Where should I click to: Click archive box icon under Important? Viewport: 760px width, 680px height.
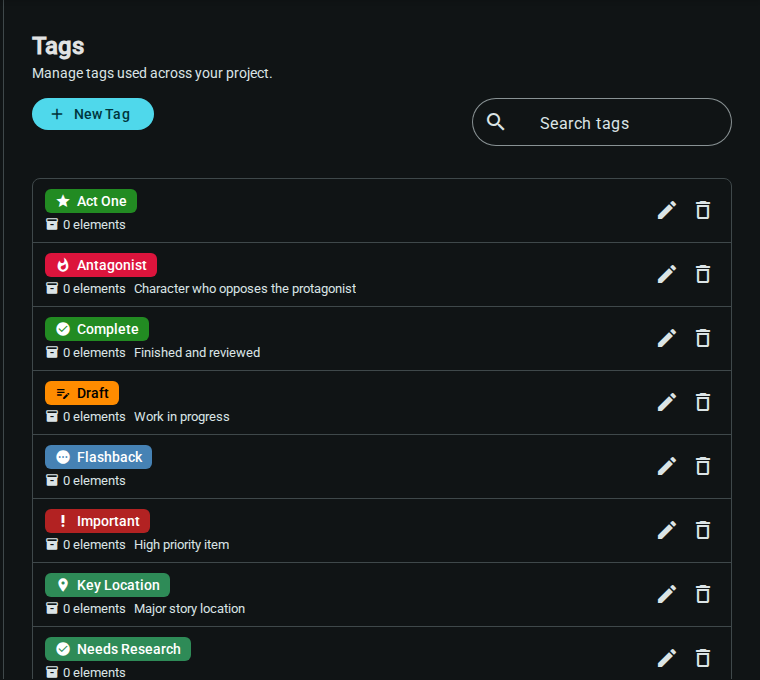coord(52,544)
